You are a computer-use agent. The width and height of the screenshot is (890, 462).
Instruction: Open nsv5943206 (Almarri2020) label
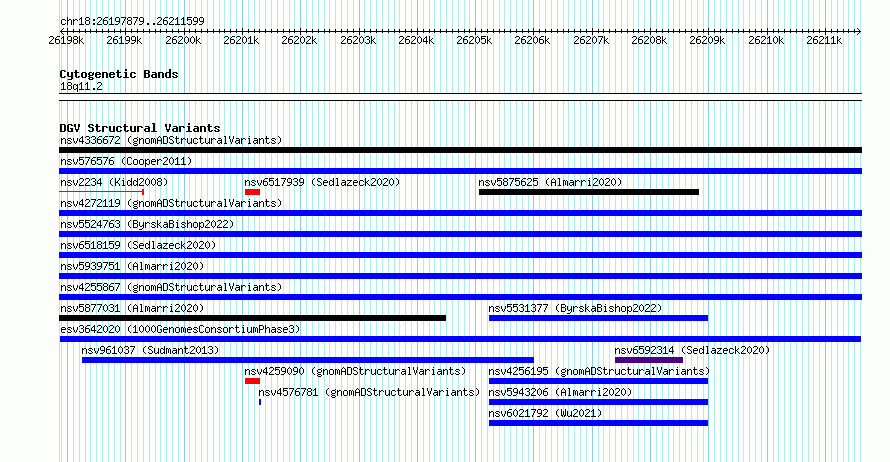[x=560, y=392]
